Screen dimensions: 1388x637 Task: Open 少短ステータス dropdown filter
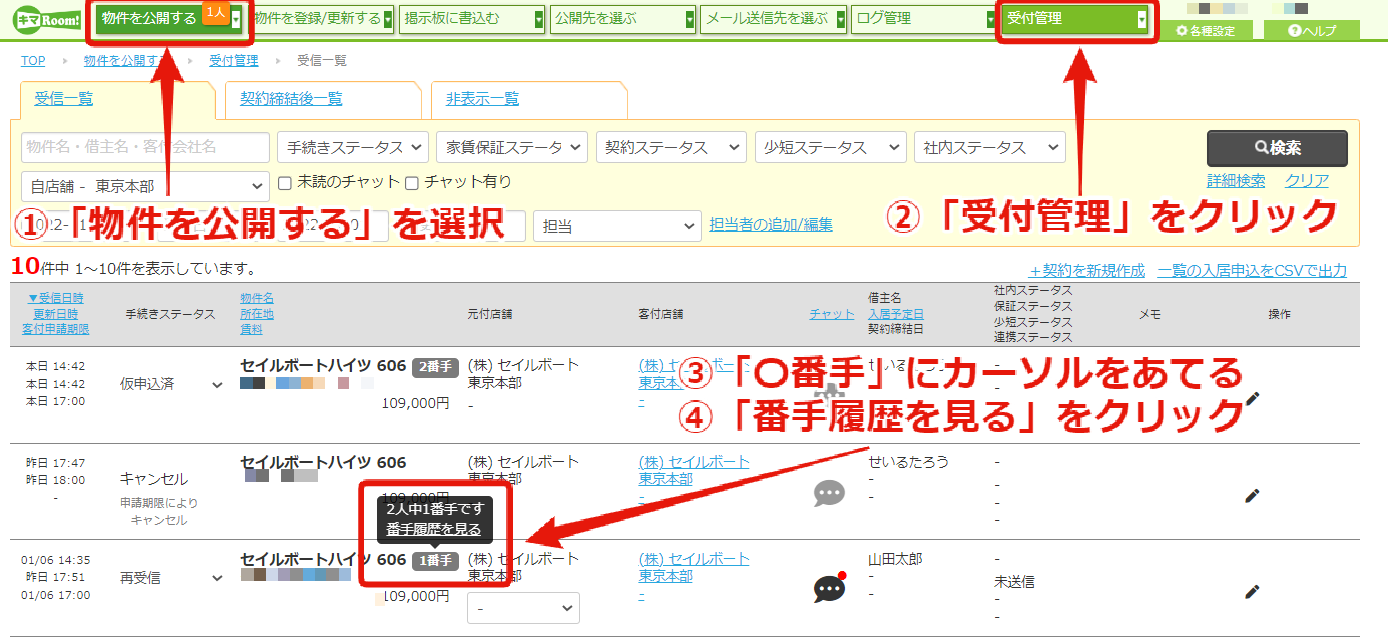(829, 147)
